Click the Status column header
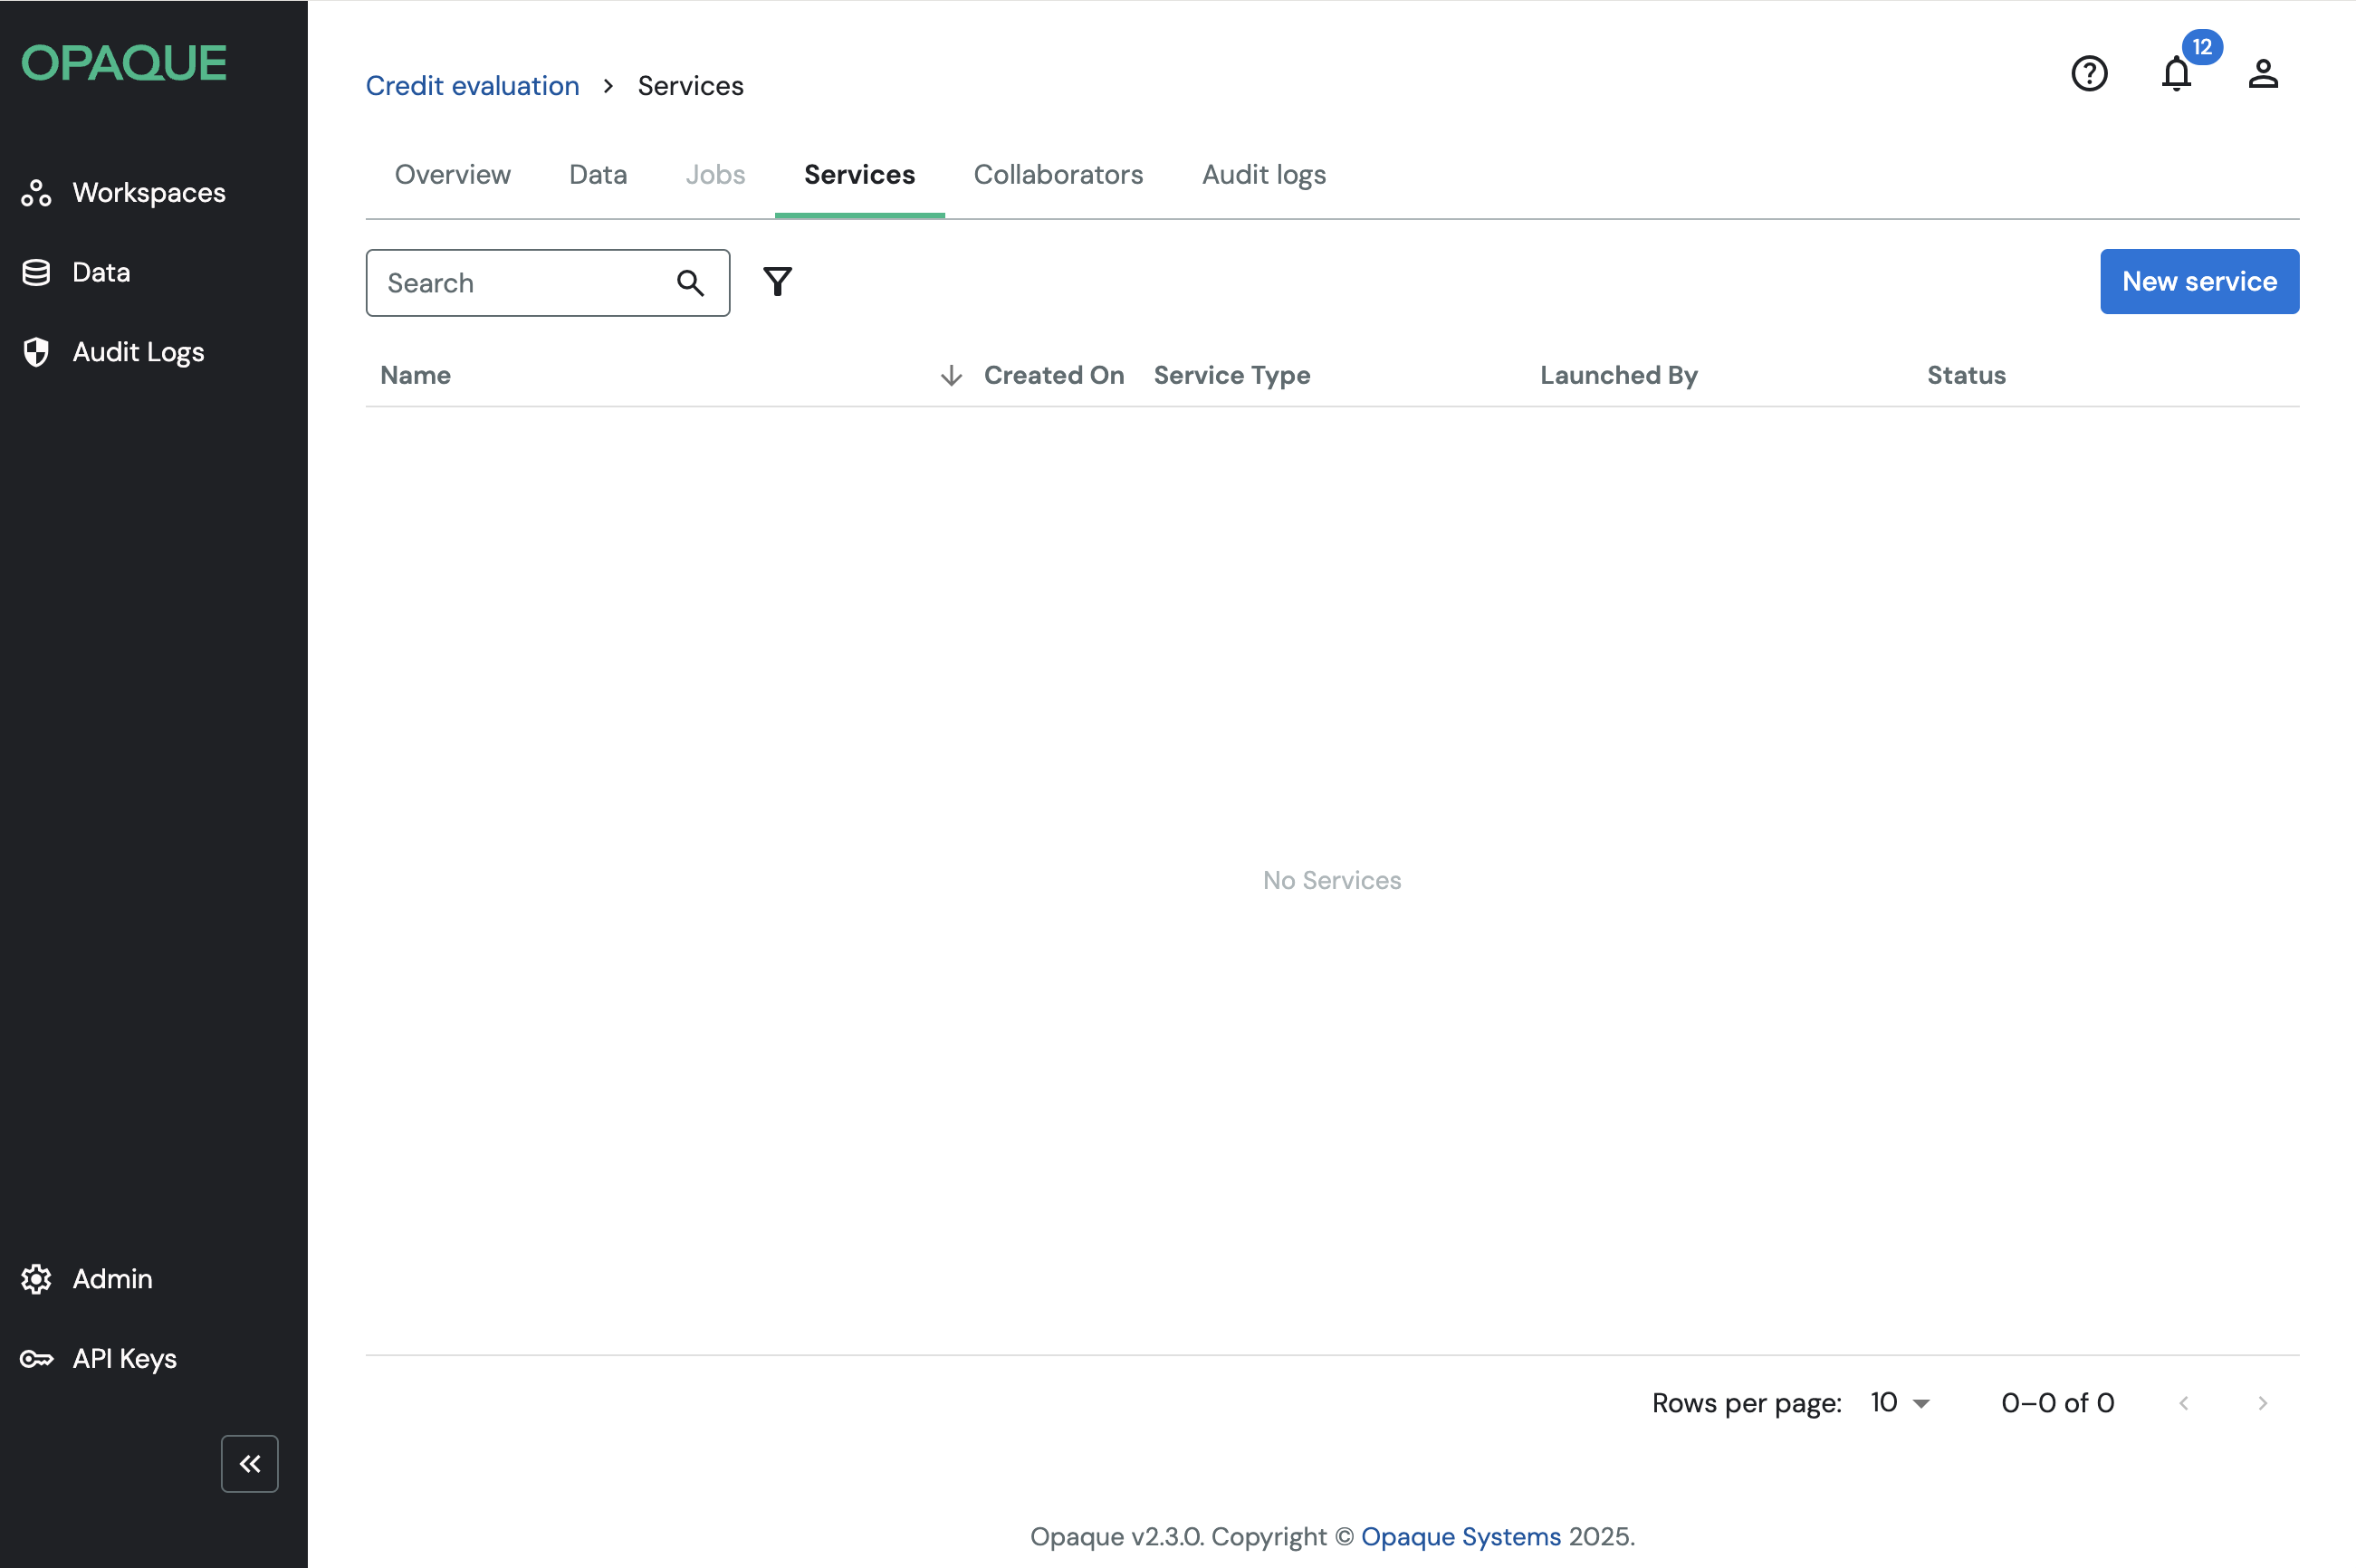 [1966, 375]
